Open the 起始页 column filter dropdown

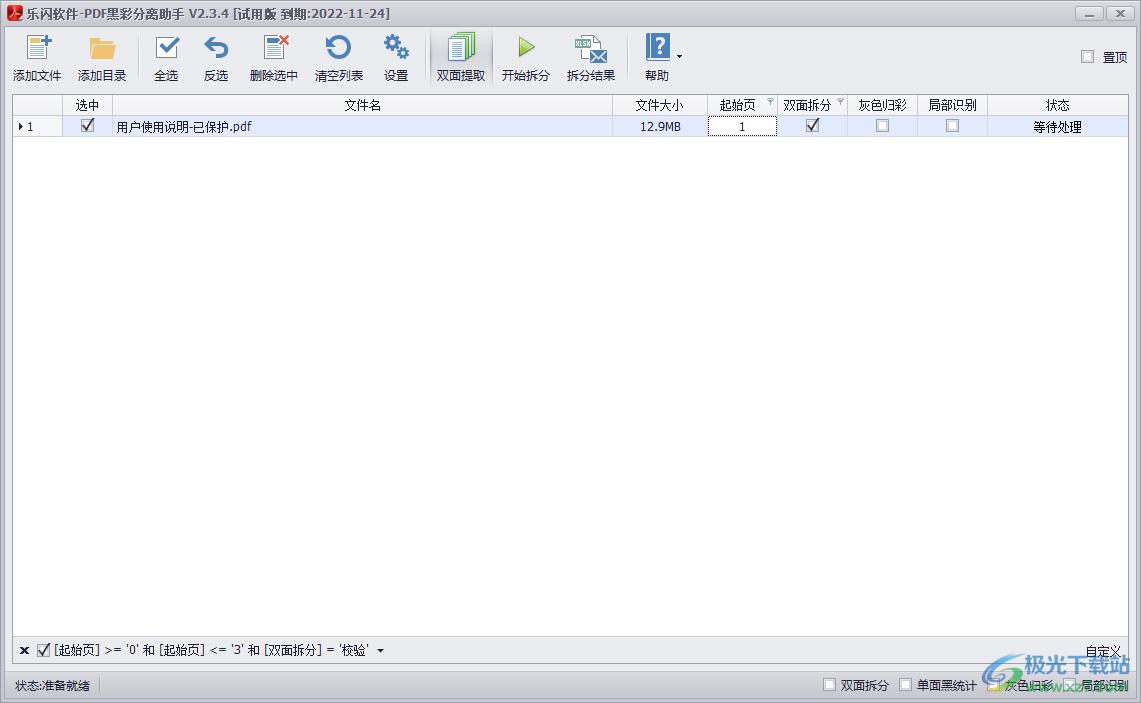pyautogui.click(x=770, y=102)
